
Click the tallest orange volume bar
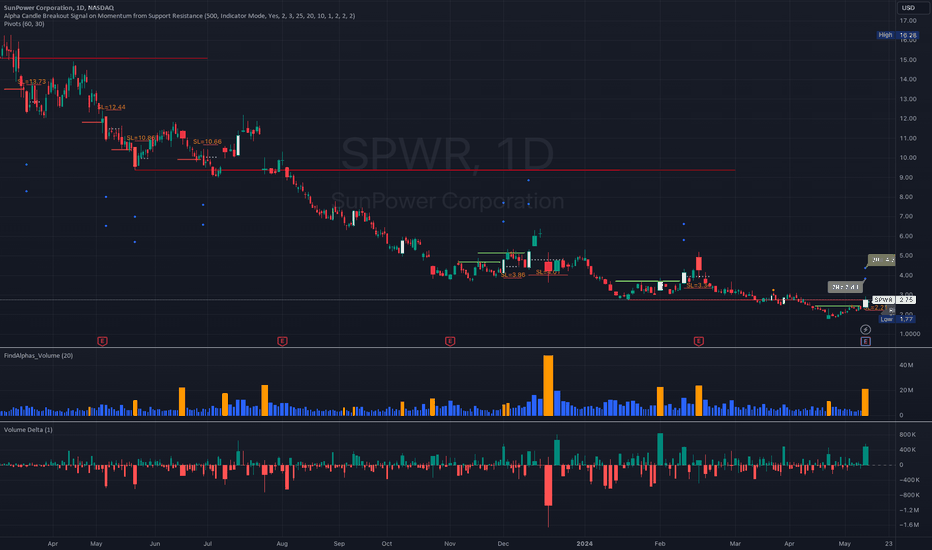(548, 385)
